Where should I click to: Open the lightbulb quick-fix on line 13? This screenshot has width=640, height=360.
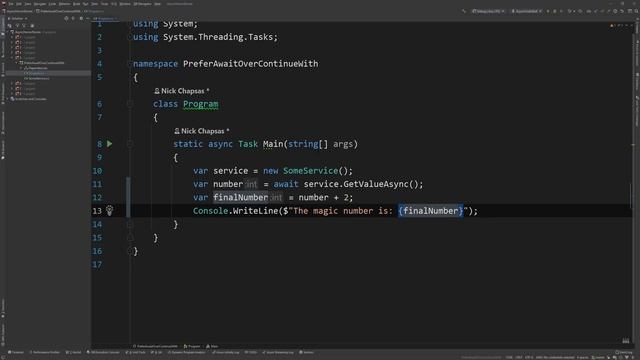[x=109, y=210]
